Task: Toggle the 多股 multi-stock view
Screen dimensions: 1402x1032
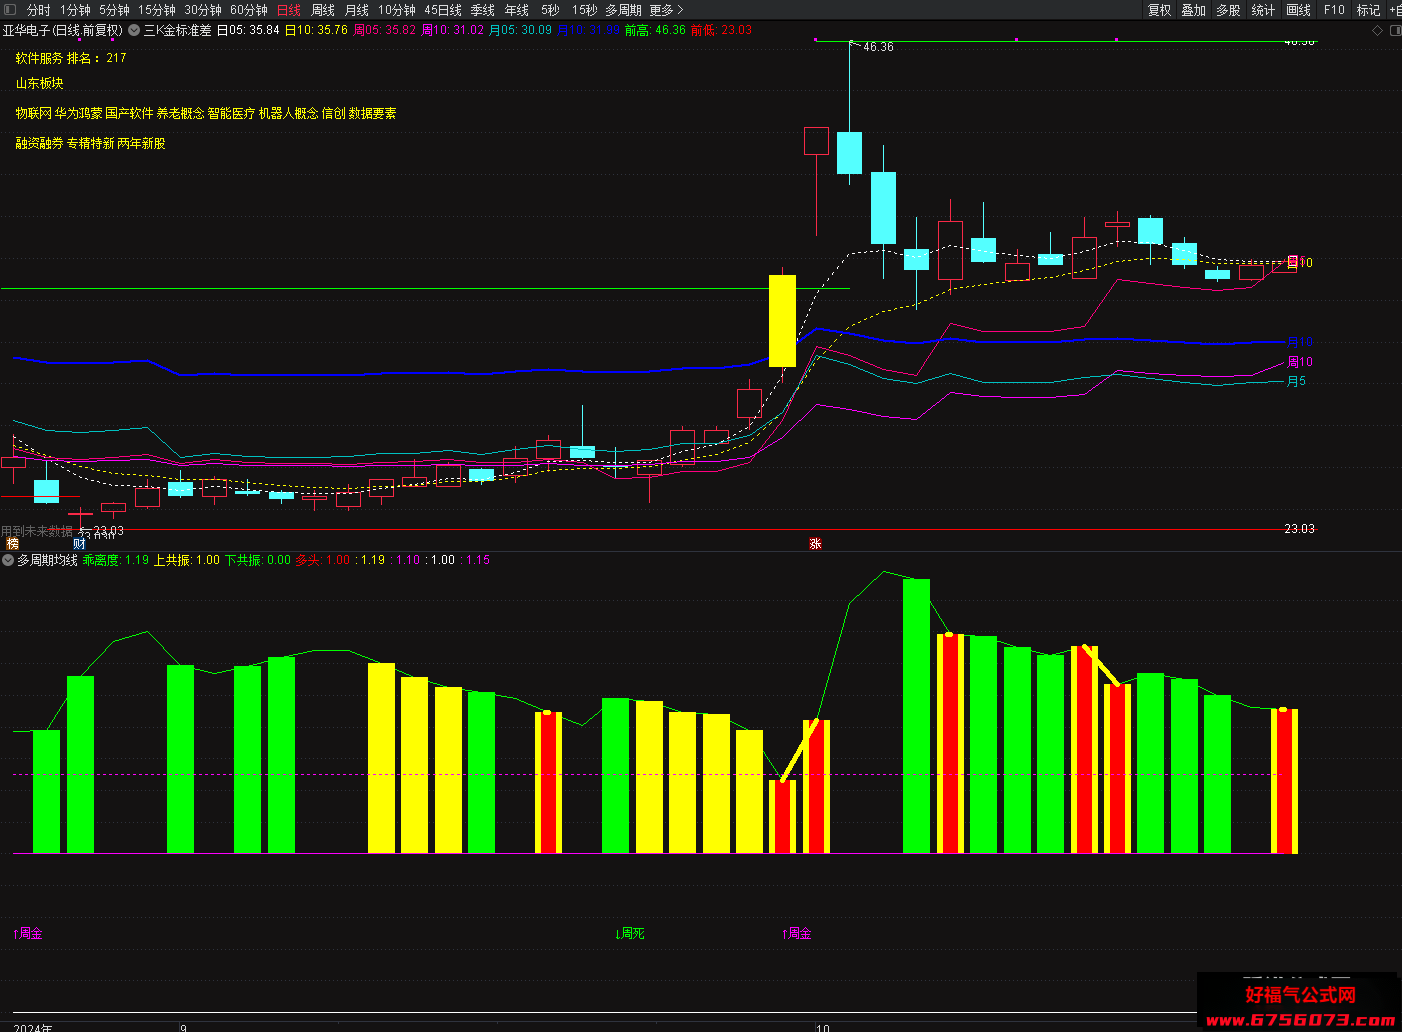Action: (x=1228, y=10)
